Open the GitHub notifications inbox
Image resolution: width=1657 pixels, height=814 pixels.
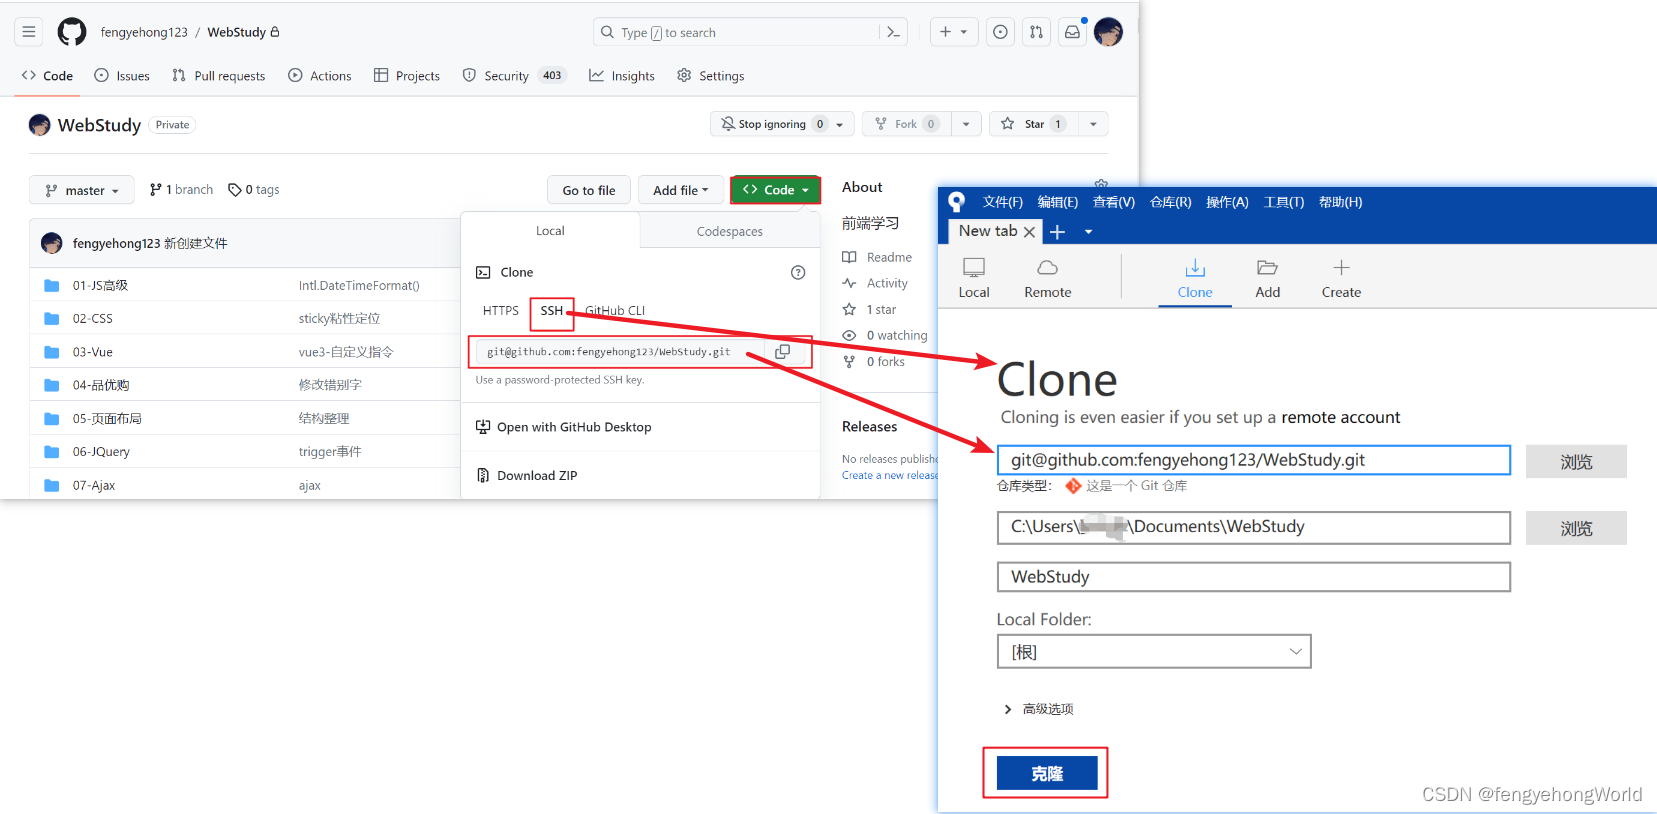pos(1072,32)
